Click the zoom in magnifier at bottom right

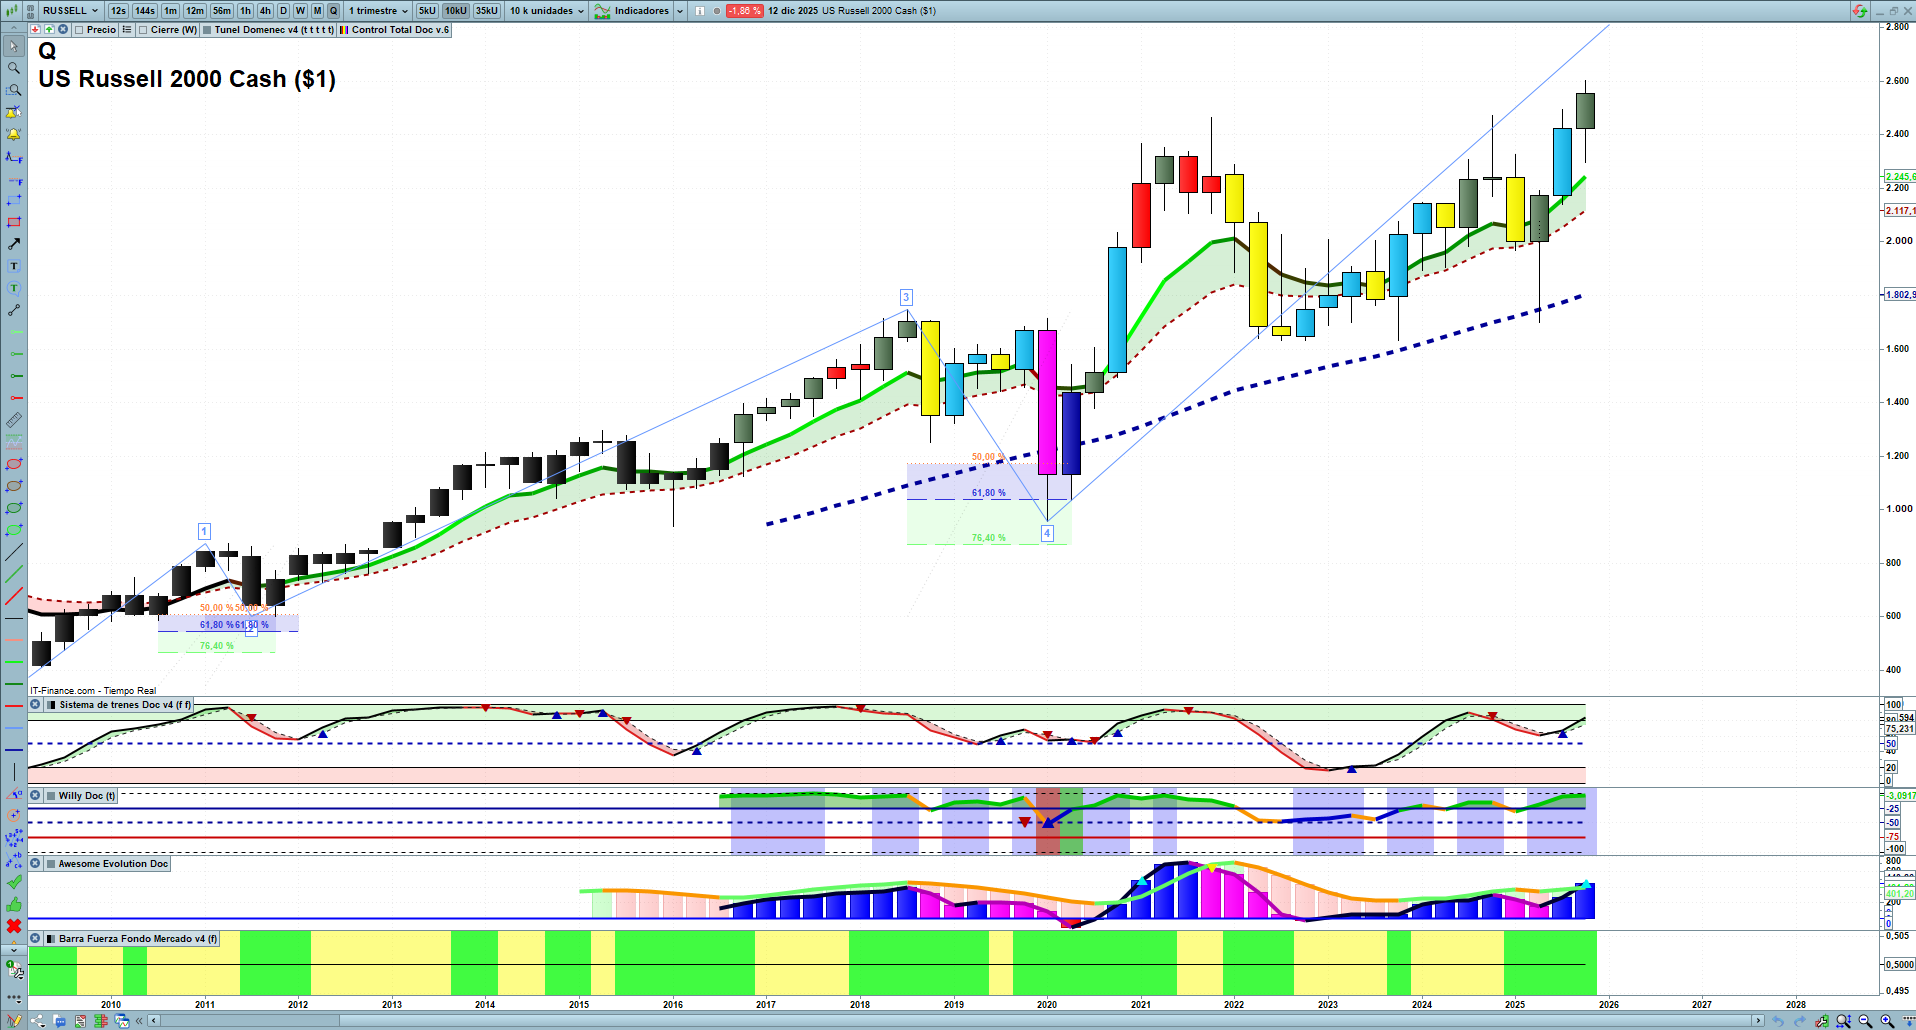coord(1887,1021)
